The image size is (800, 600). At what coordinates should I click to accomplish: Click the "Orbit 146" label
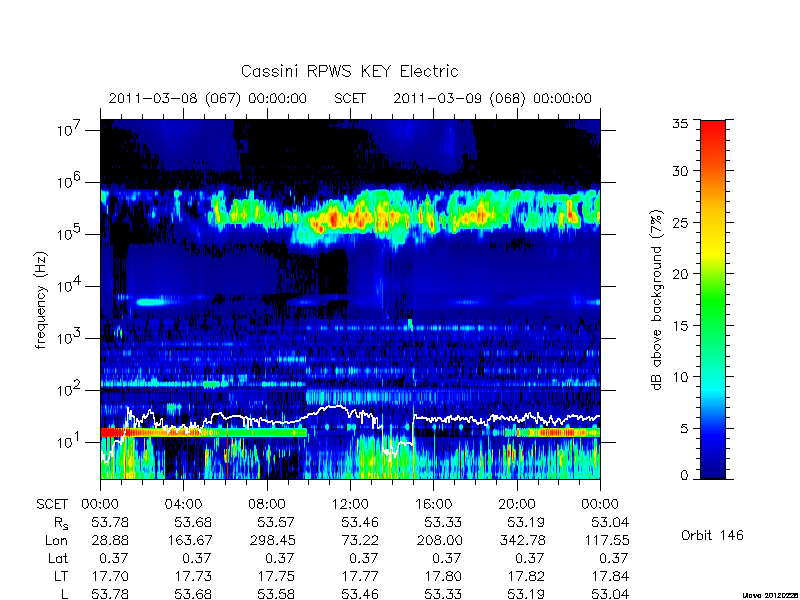point(712,535)
